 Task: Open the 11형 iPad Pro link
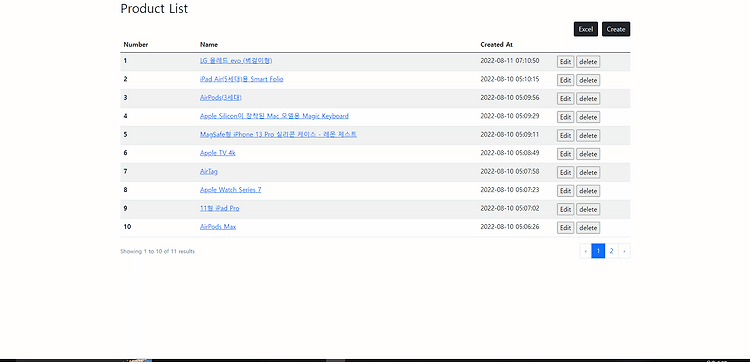point(220,208)
